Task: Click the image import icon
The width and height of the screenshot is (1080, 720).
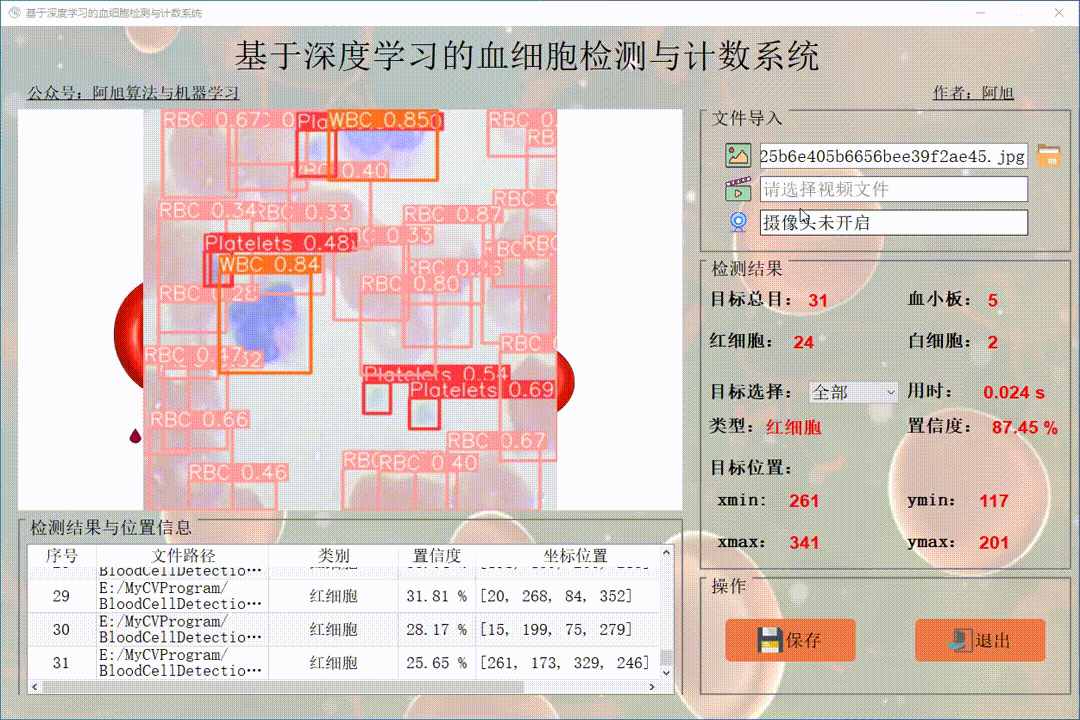Action: coord(738,156)
